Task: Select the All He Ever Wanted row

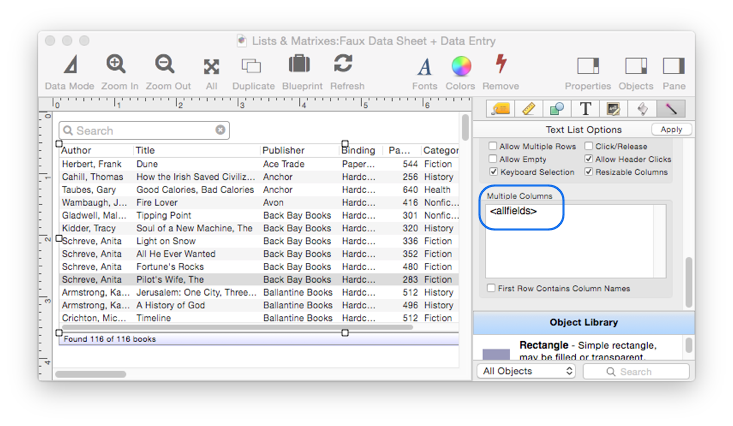Action: pyautogui.click(x=259, y=254)
